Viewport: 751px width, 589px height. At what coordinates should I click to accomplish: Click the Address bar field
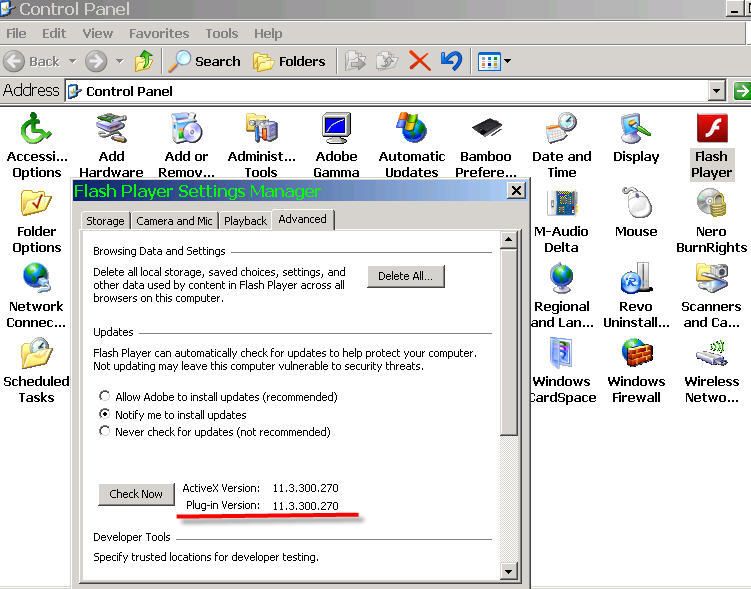coord(395,91)
